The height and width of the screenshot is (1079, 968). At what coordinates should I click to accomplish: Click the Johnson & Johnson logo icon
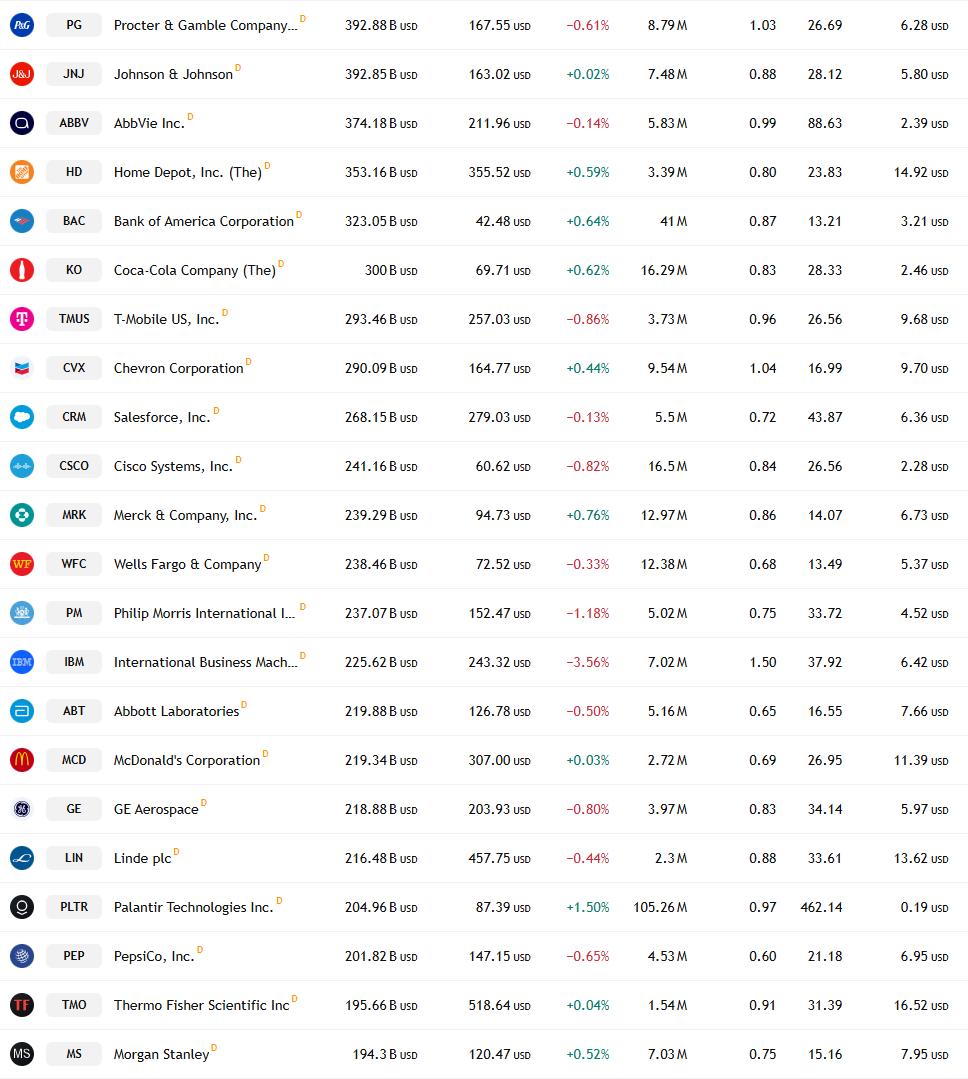[x=22, y=74]
